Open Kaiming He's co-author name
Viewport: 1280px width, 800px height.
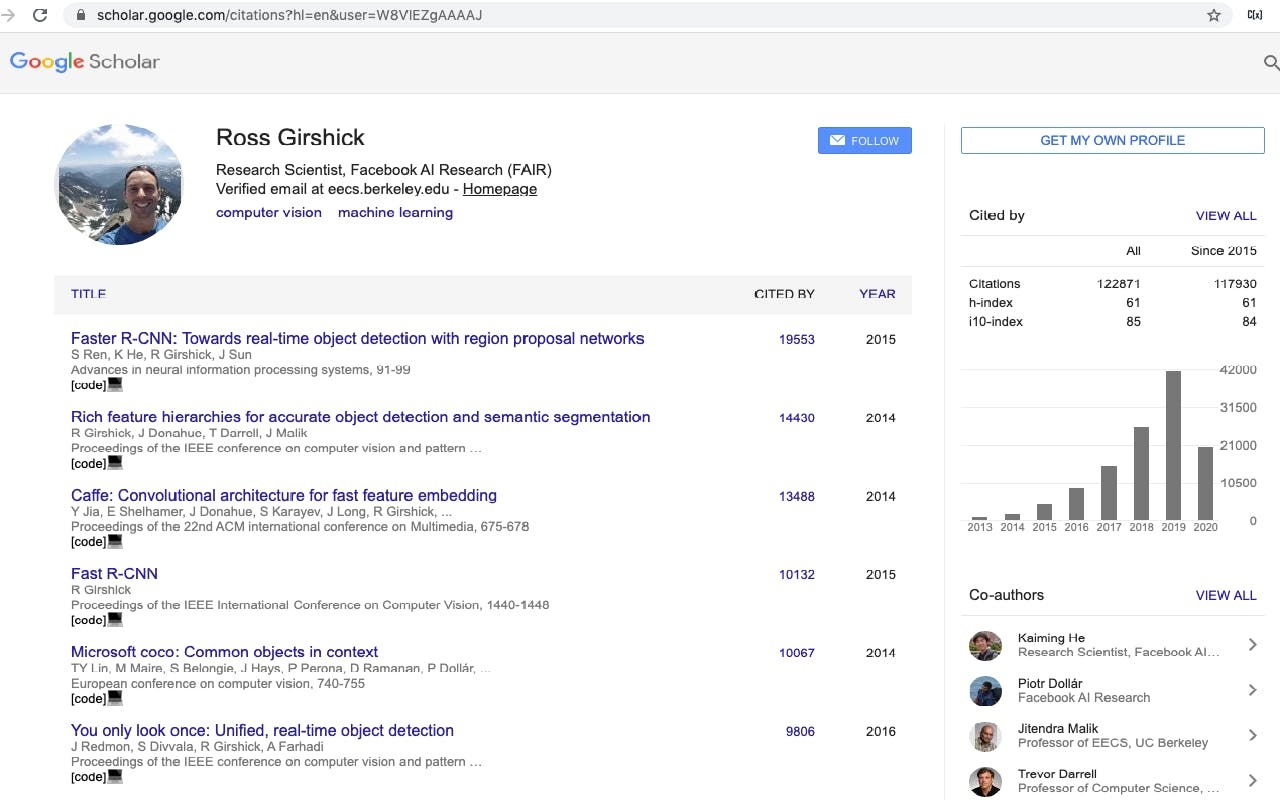[1051, 638]
